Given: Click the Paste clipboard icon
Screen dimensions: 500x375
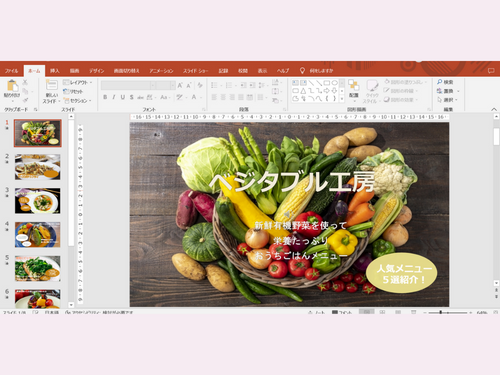Looking at the screenshot, I should (12, 86).
